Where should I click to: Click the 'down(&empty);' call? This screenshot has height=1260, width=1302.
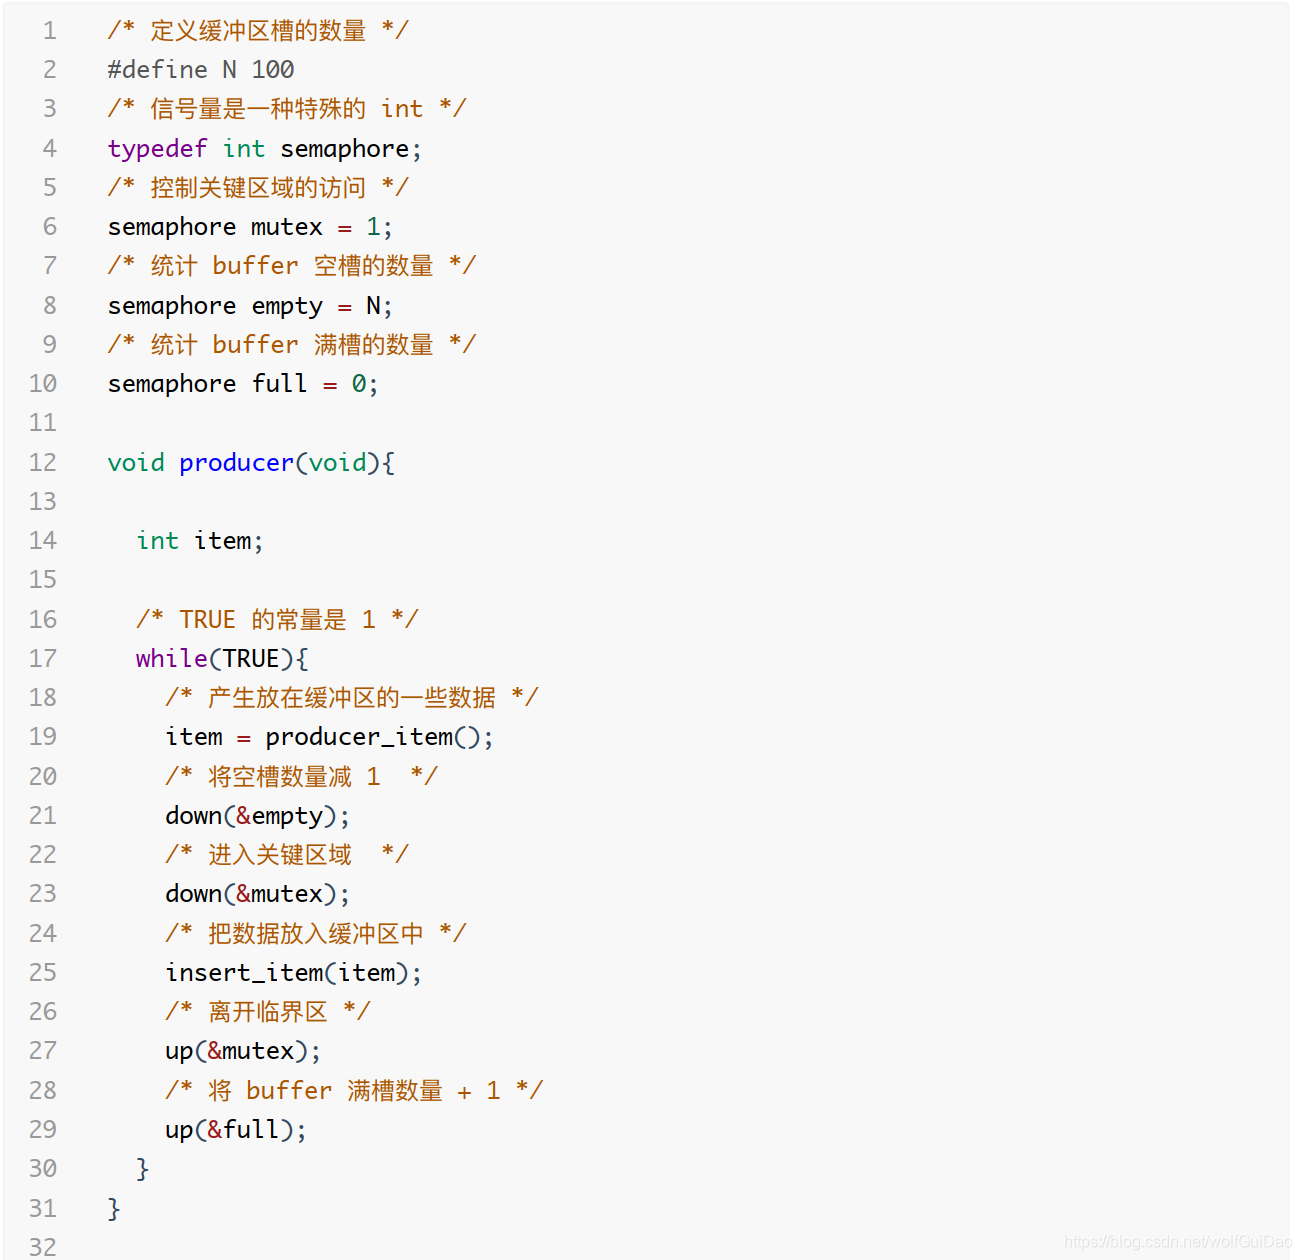[x=258, y=816]
